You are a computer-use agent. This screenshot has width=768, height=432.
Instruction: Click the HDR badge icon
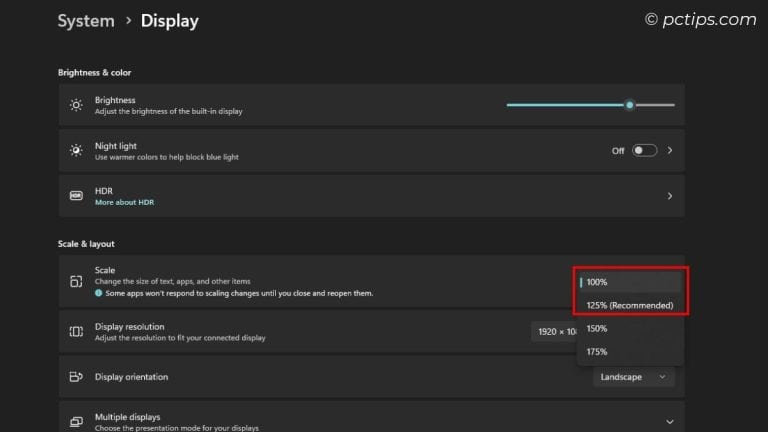click(x=76, y=196)
